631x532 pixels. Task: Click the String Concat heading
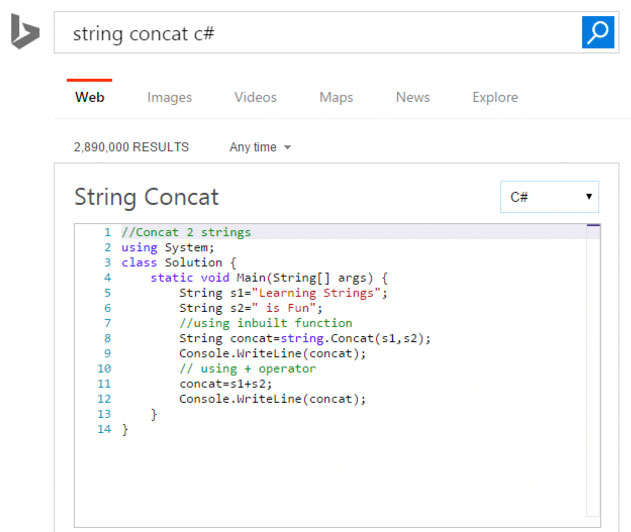[x=146, y=197]
